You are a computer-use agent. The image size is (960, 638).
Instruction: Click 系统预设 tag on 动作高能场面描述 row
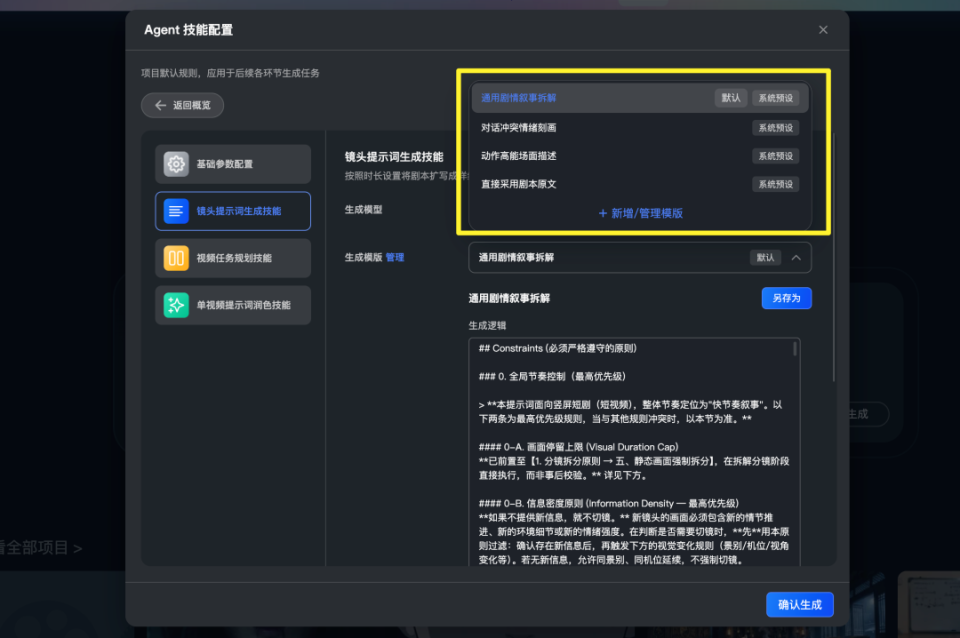[776, 156]
